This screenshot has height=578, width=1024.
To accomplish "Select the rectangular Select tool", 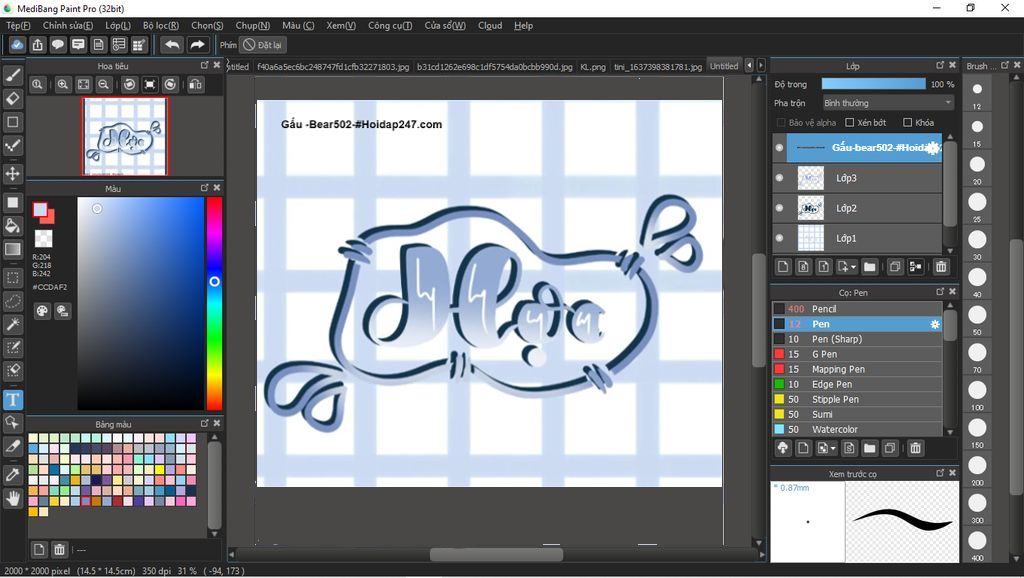I will coord(12,278).
